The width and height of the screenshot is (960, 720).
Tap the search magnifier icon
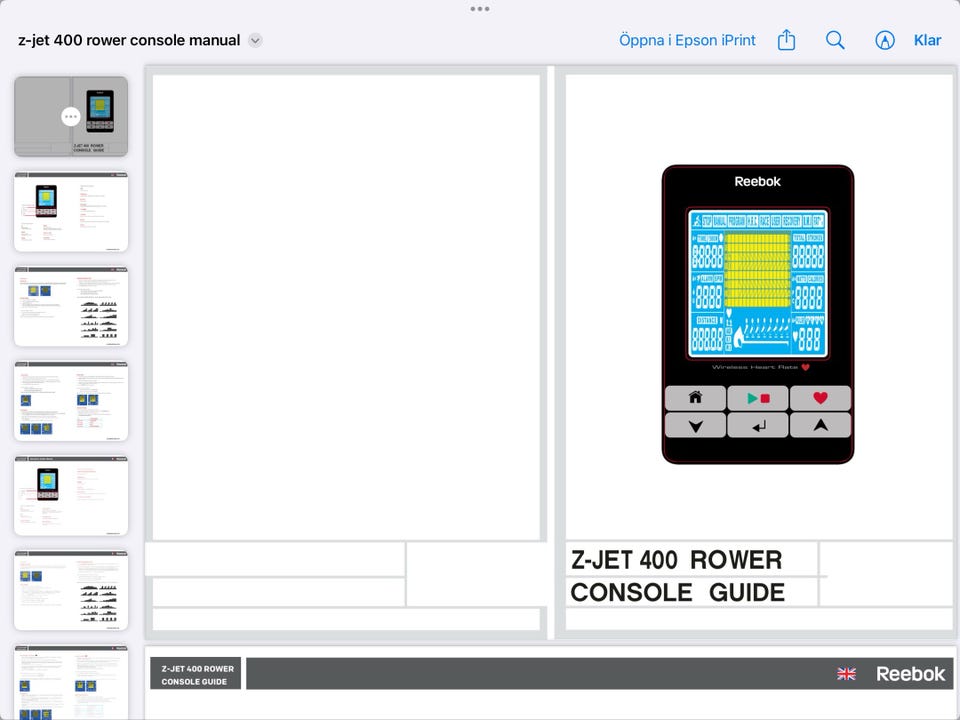point(835,40)
